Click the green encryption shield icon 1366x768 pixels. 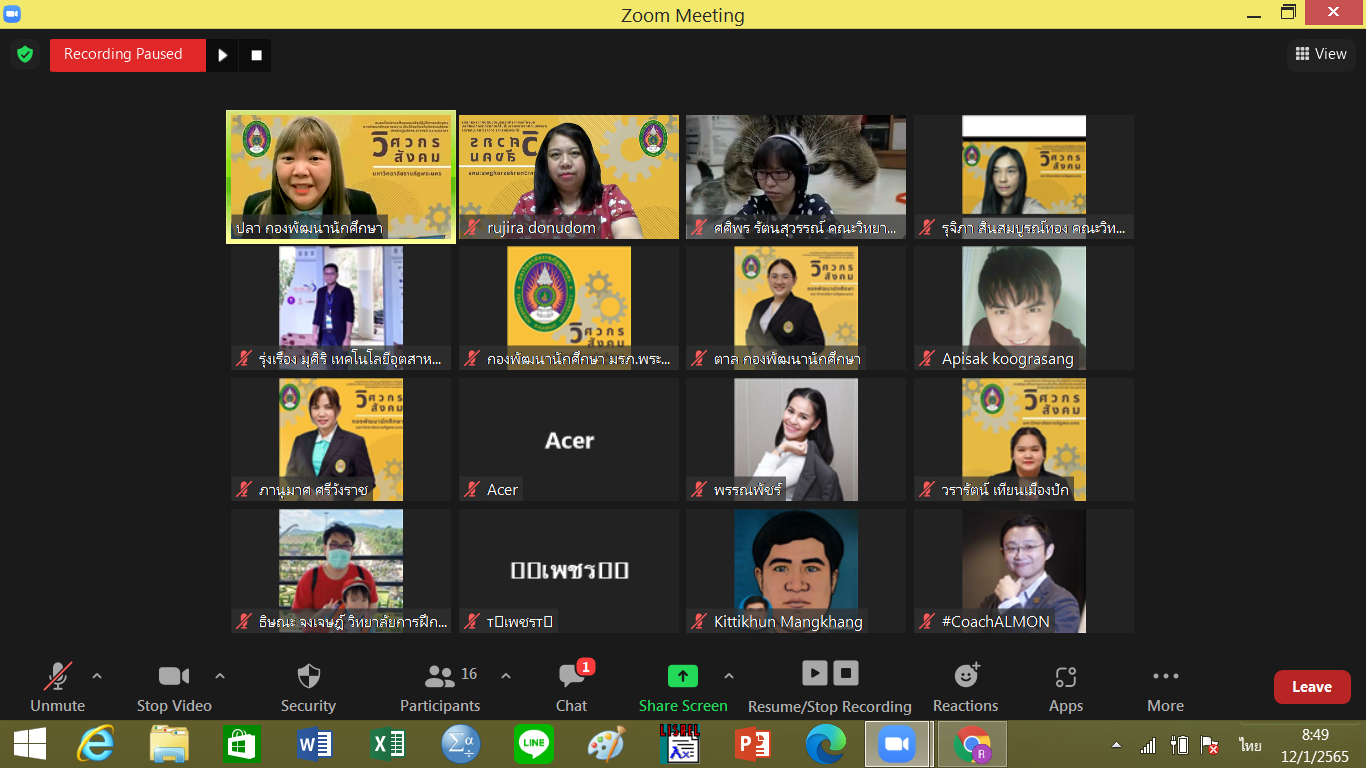(x=25, y=54)
